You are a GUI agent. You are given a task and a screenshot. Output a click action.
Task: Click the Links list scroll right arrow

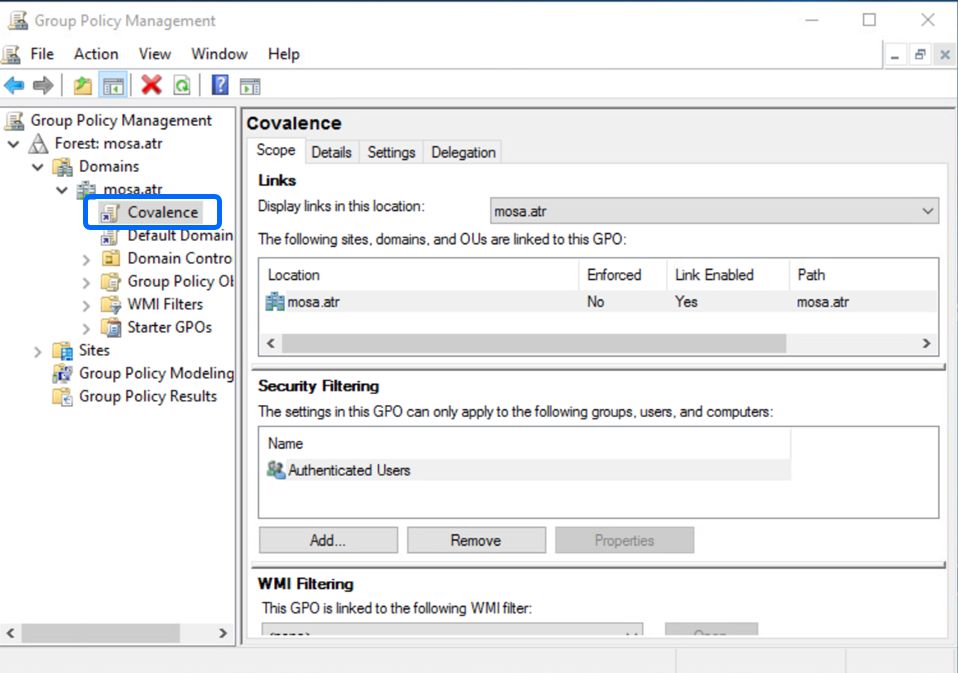point(926,343)
